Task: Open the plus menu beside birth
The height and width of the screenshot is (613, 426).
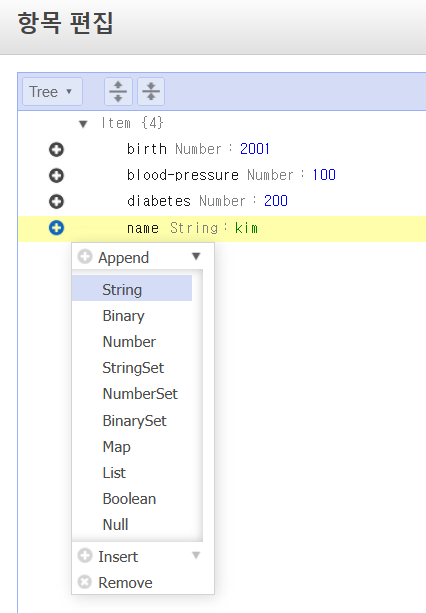Action: (x=56, y=149)
